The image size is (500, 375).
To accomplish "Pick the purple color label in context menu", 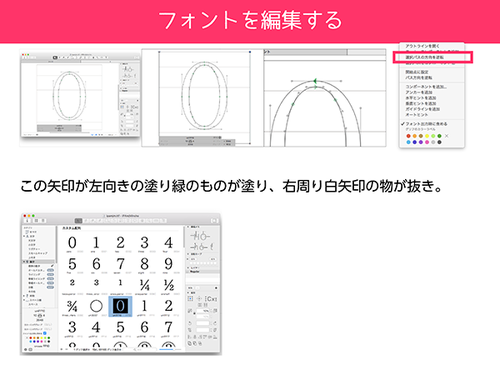I will (421, 142).
